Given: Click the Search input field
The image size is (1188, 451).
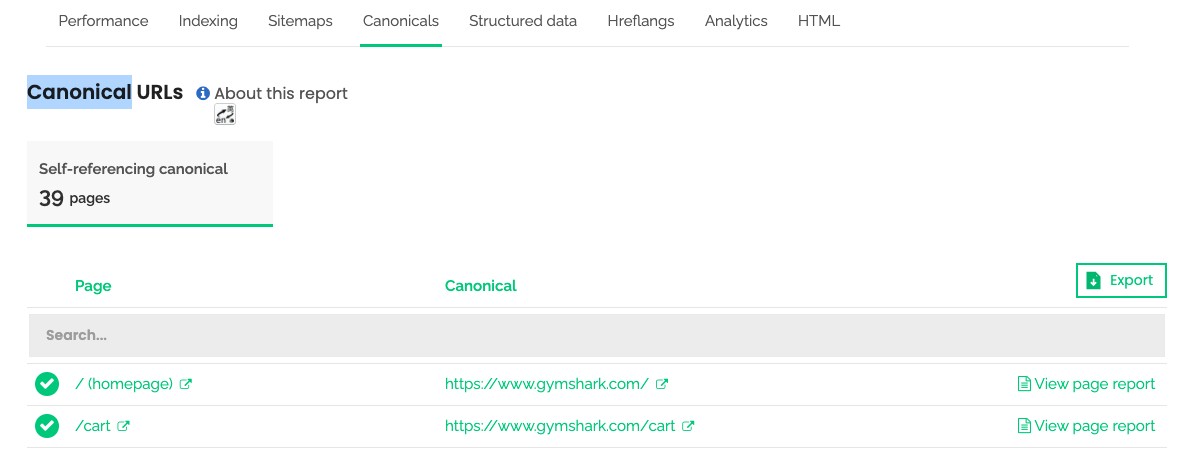Looking at the screenshot, I should [x=597, y=335].
